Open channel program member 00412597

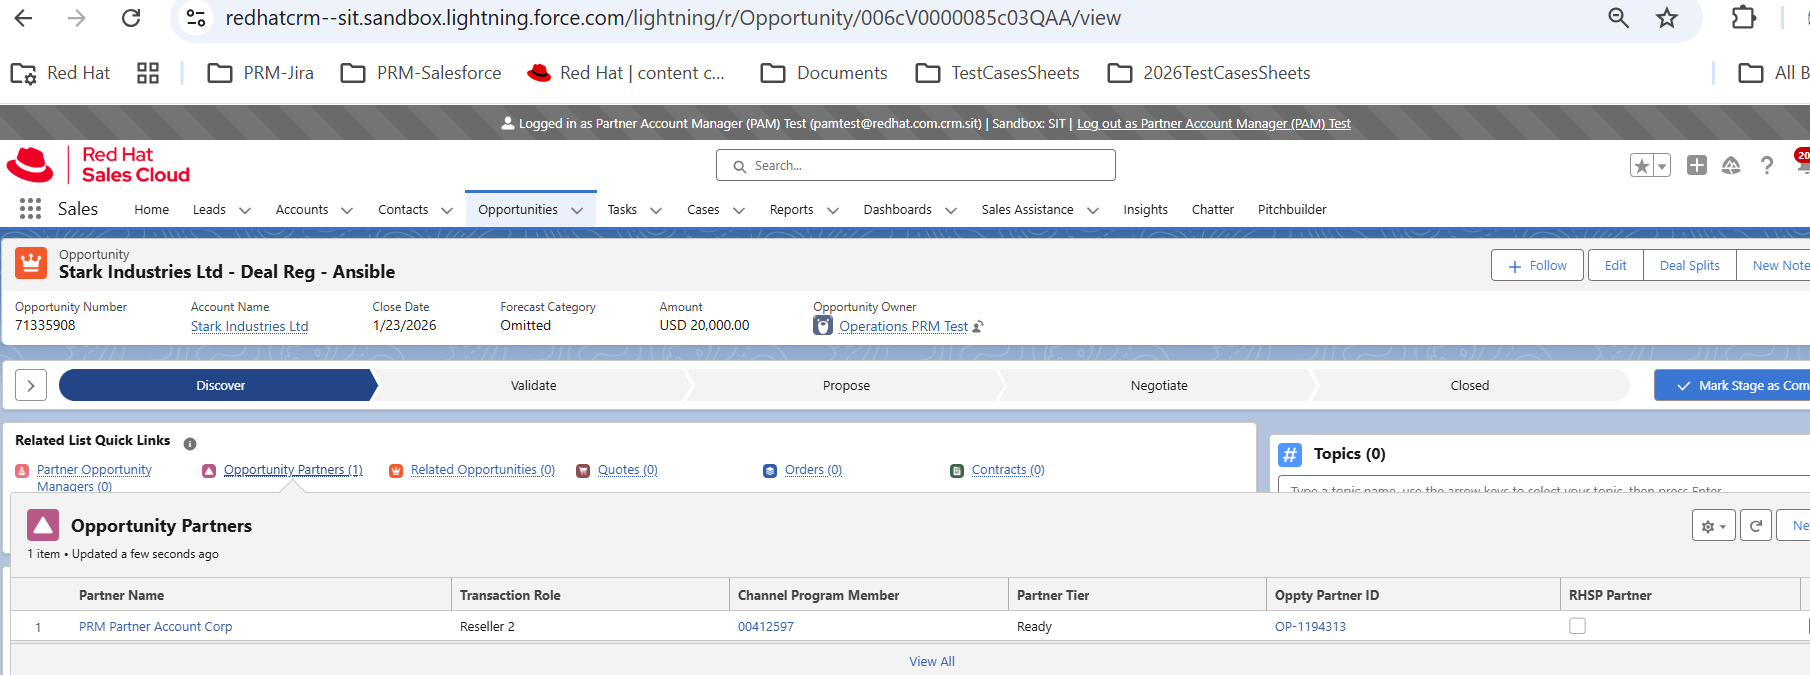point(766,626)
